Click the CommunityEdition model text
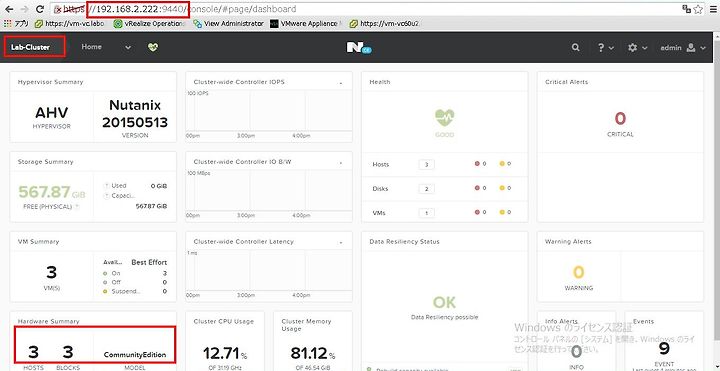The height and width of the screenshot is (371, 720). 135,355
